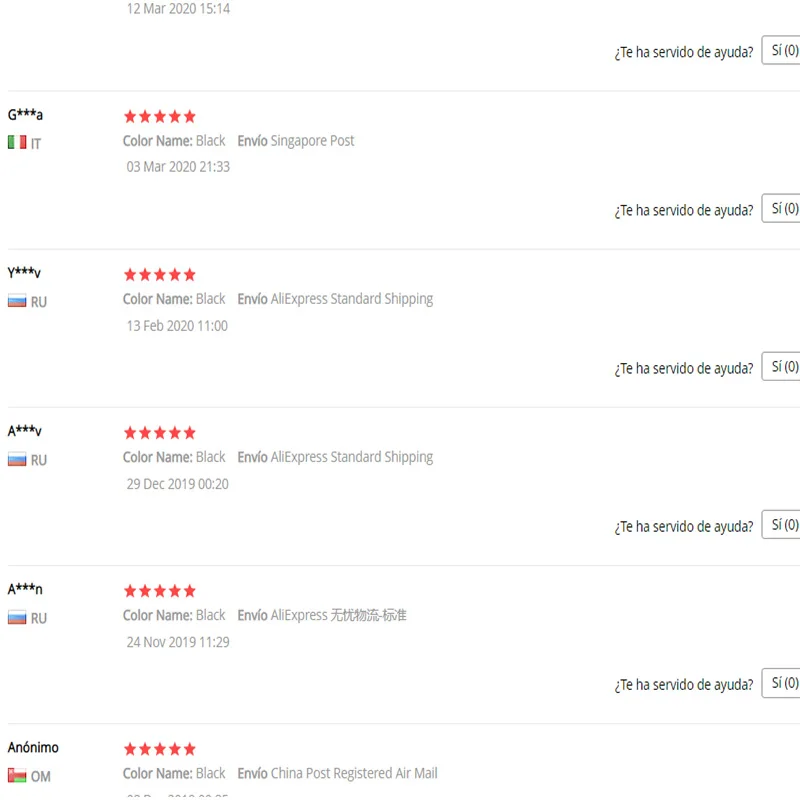The image size is (800, 800).
Task: Mark 12 Mar 2020 review as helpful
Action: pyautogui.click(x=783, y=50)
